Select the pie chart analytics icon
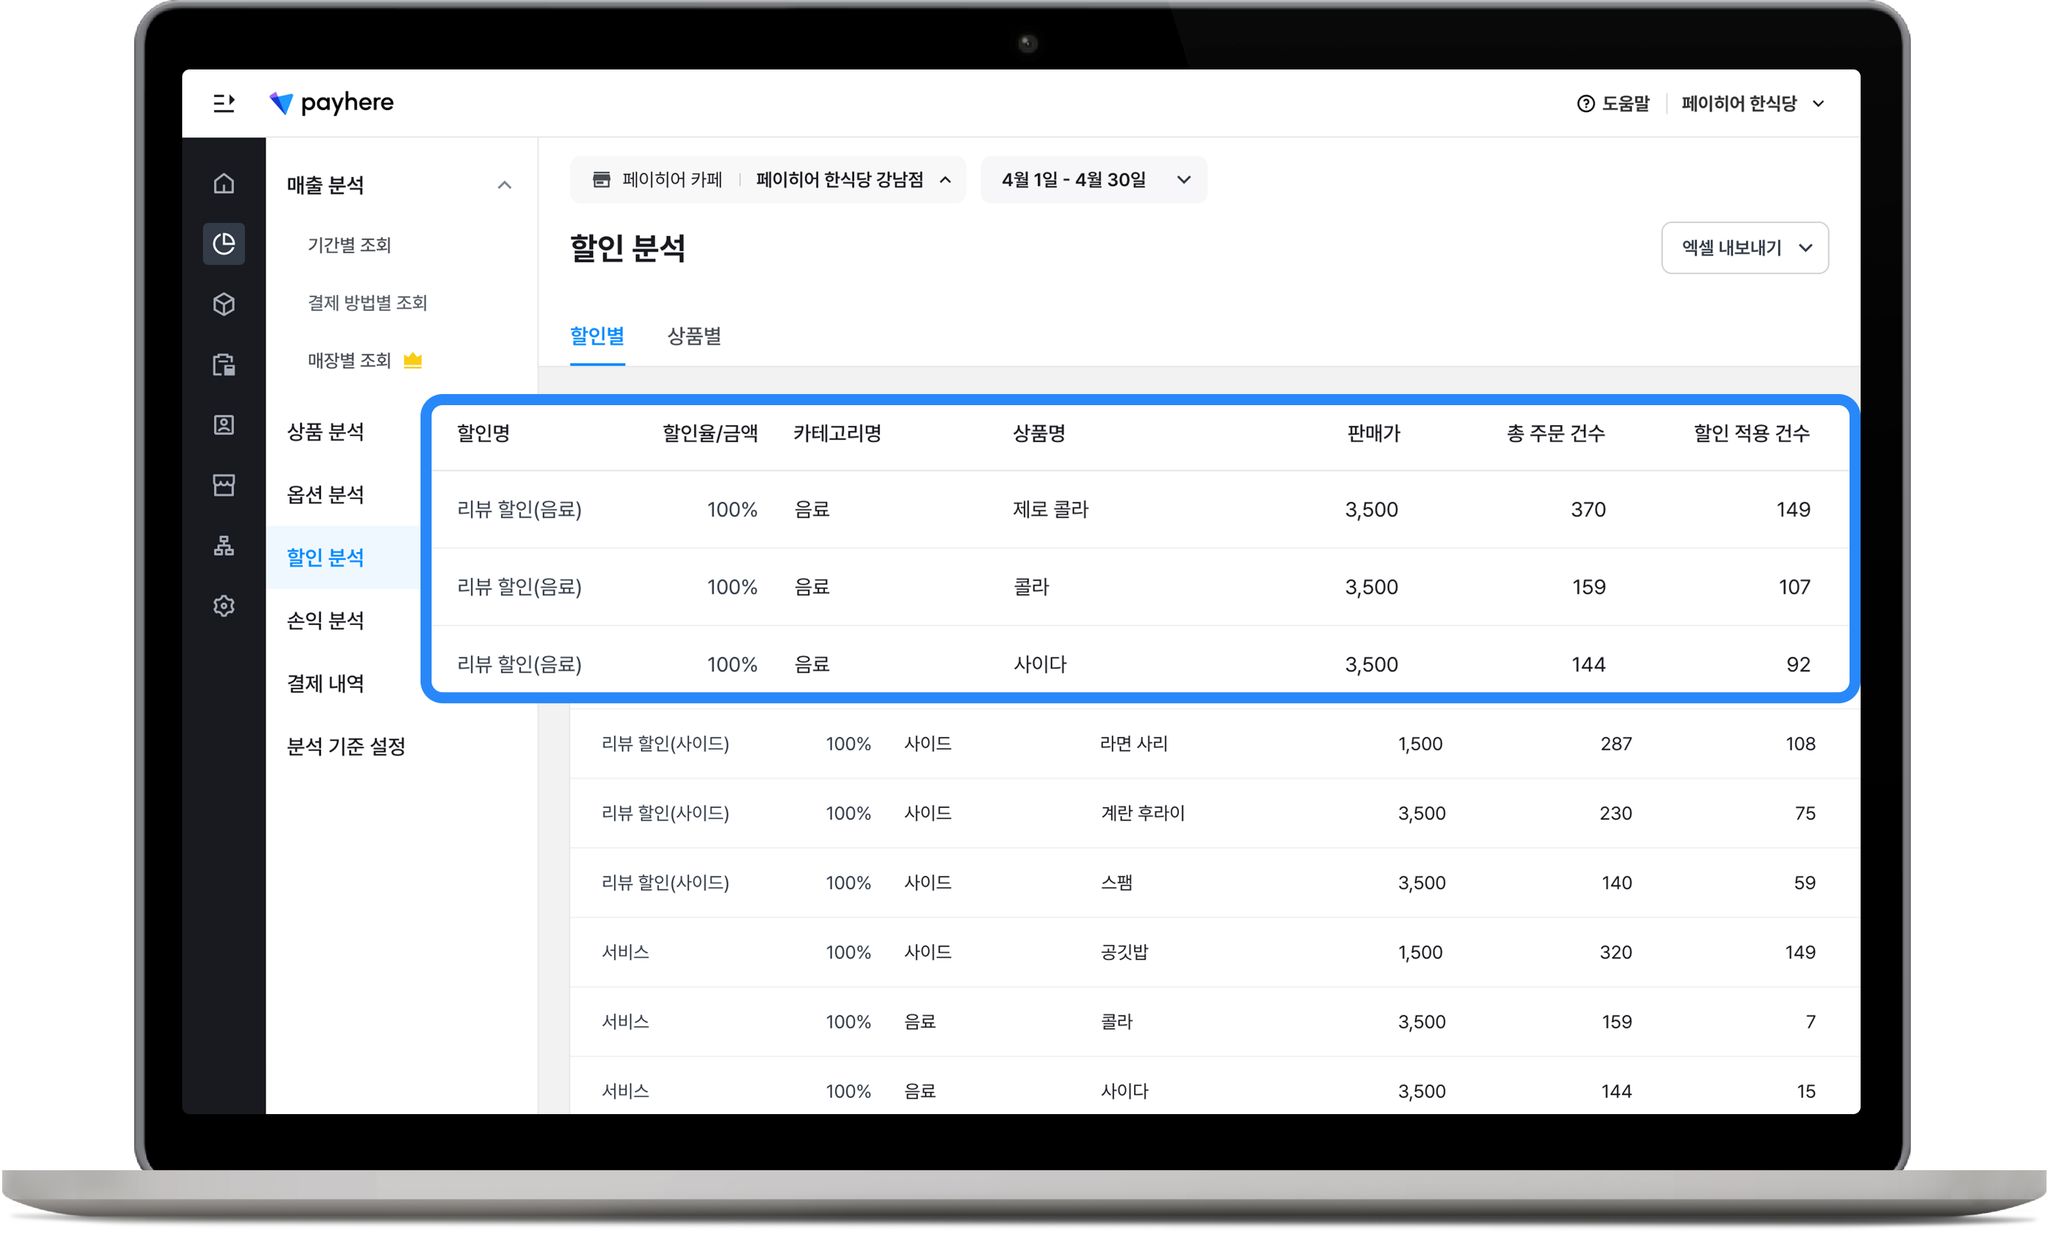The height and width of the screenshot is (1233, 2048). coord(224,244)
